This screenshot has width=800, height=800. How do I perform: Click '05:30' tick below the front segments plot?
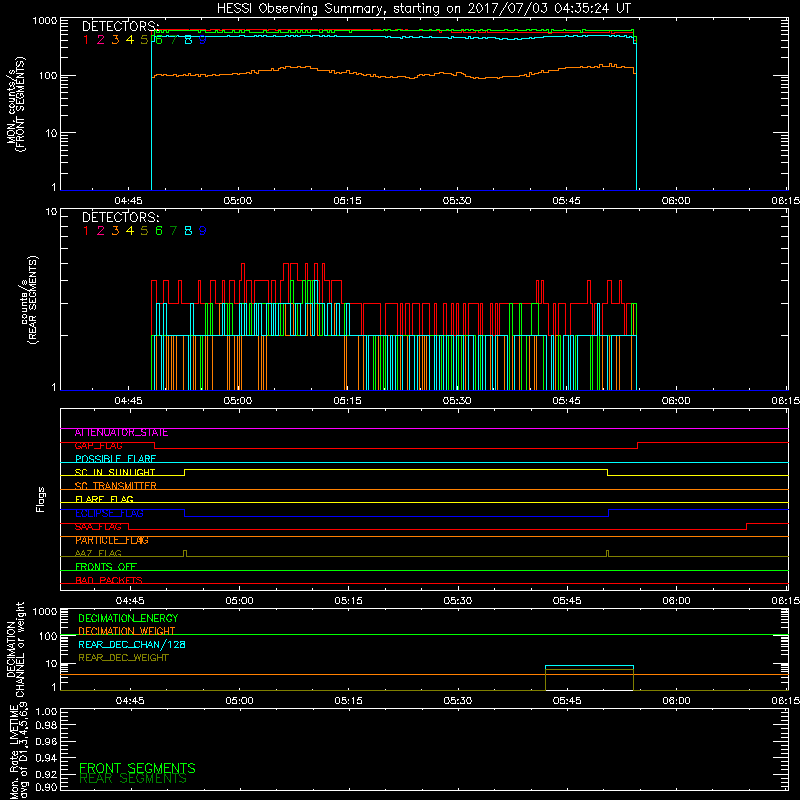457,201
